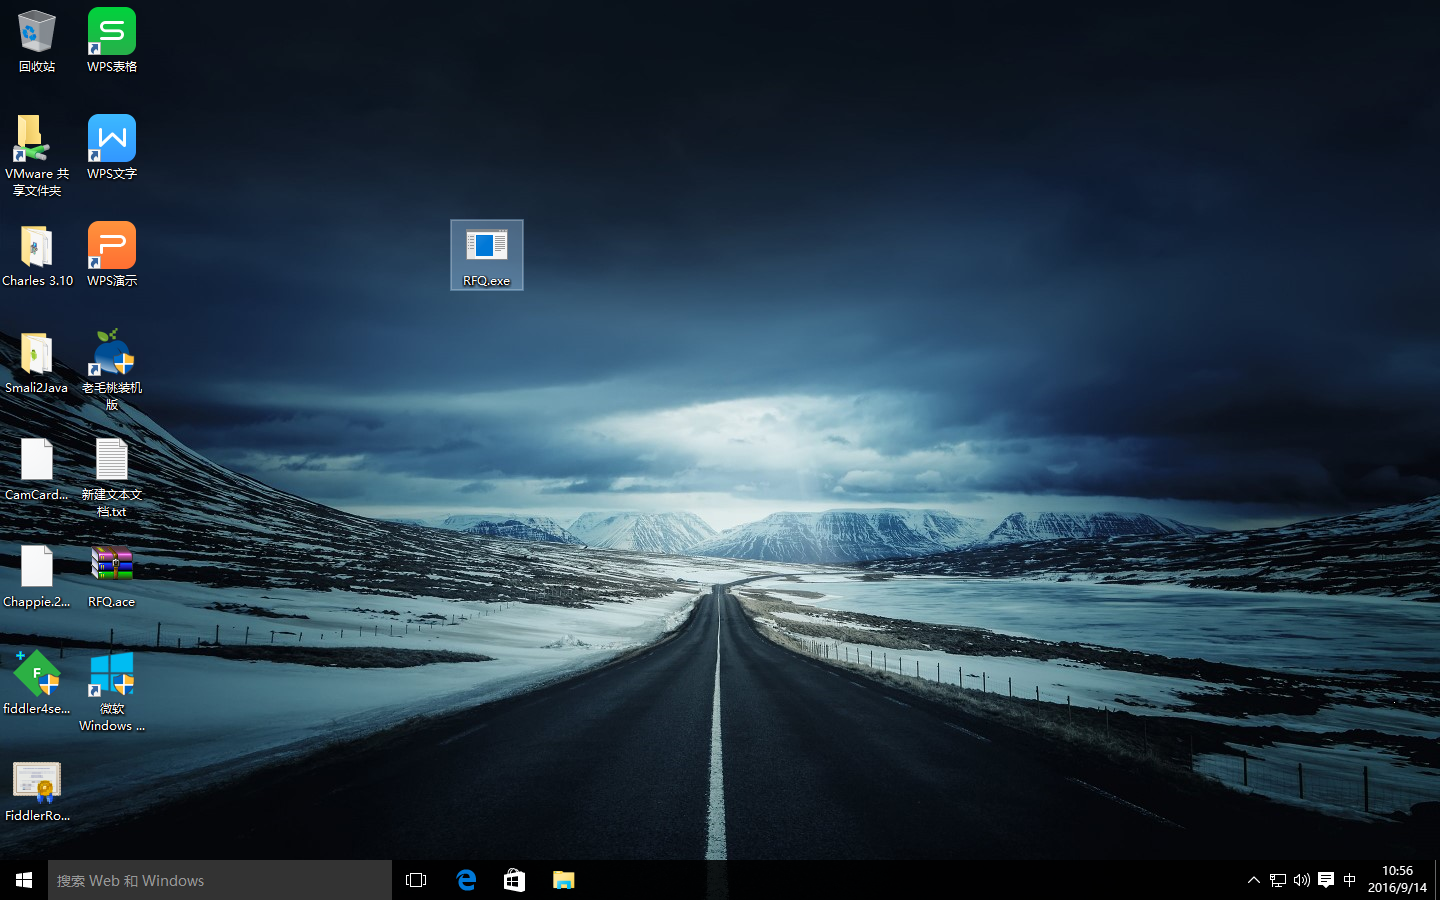Open Task View from the taskbar
The width and height of the screenshot is (1440, 900).
point(416,880)
